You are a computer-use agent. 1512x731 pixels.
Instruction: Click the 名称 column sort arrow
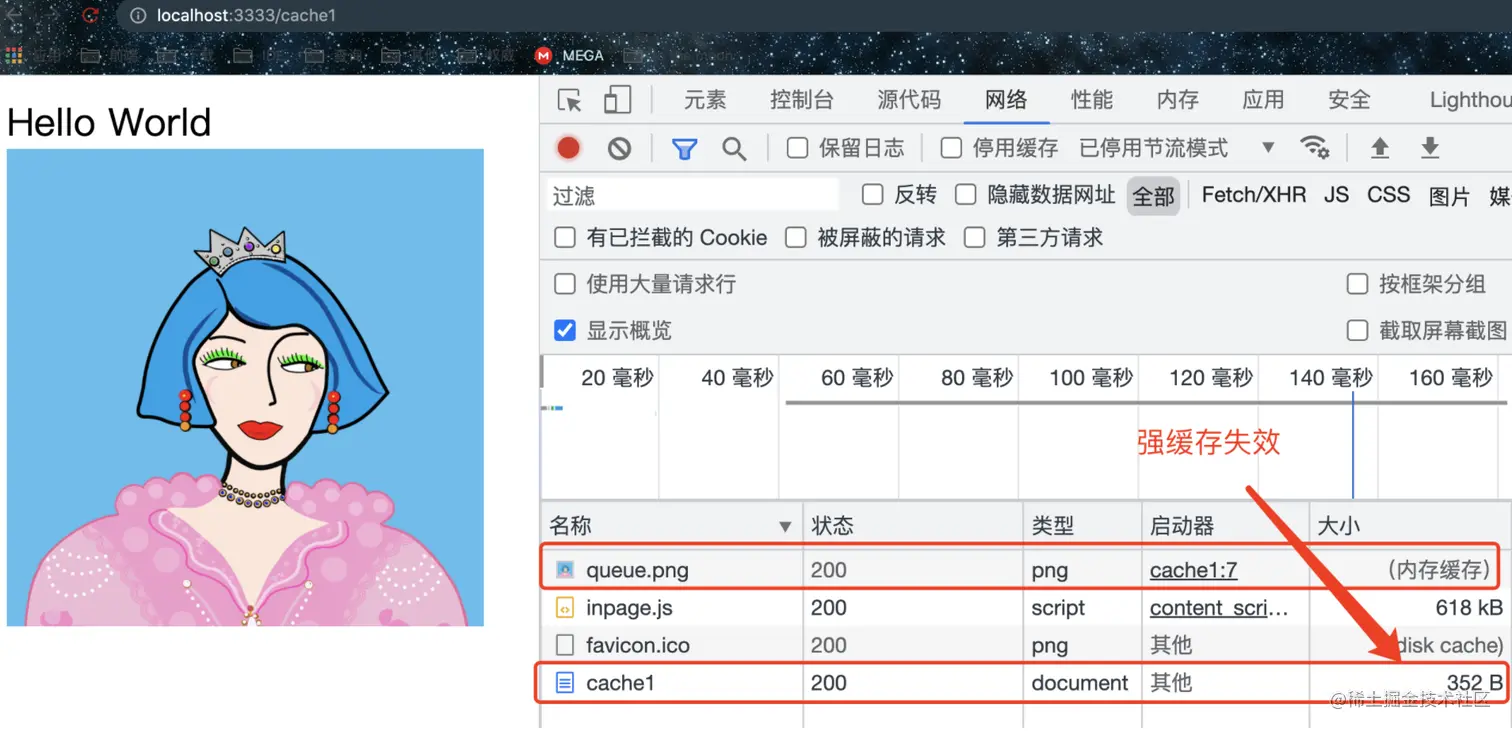(x=785, y=527)
